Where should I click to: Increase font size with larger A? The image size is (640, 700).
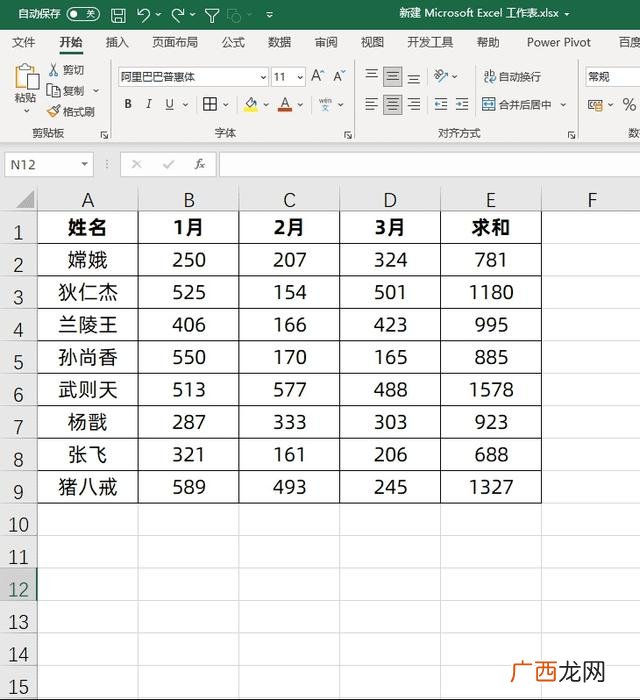(318, 75)
